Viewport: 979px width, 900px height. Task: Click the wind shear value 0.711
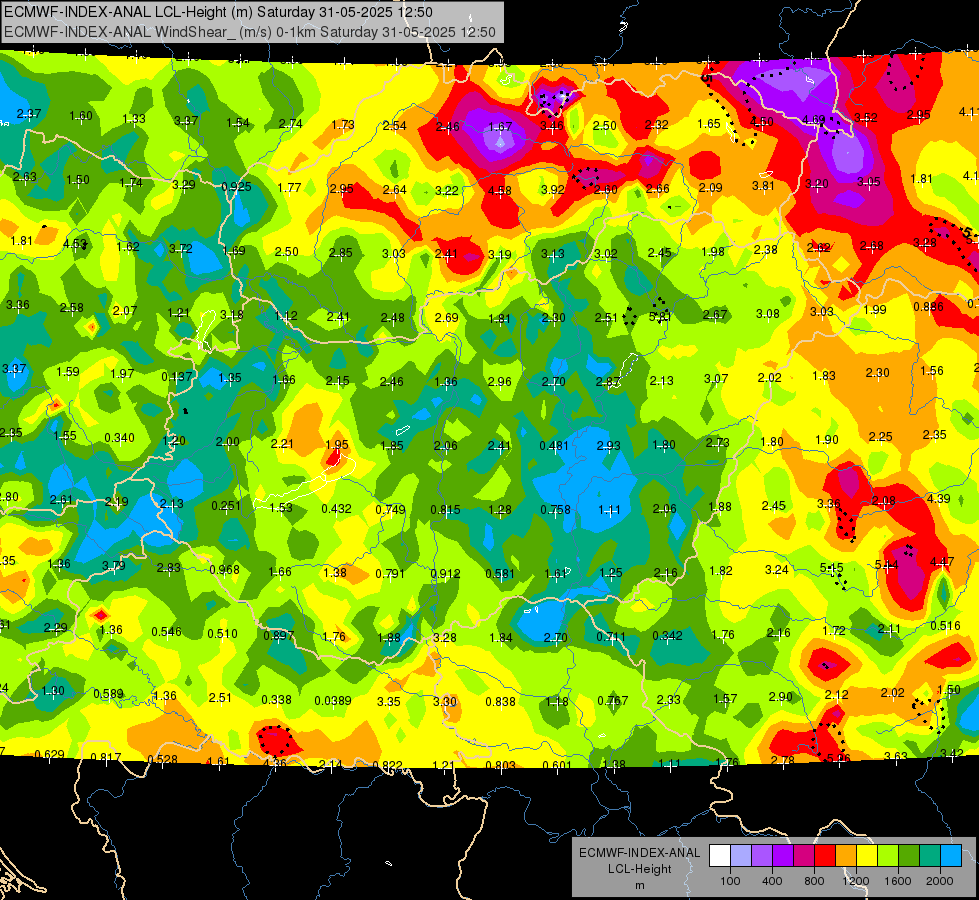612,637
